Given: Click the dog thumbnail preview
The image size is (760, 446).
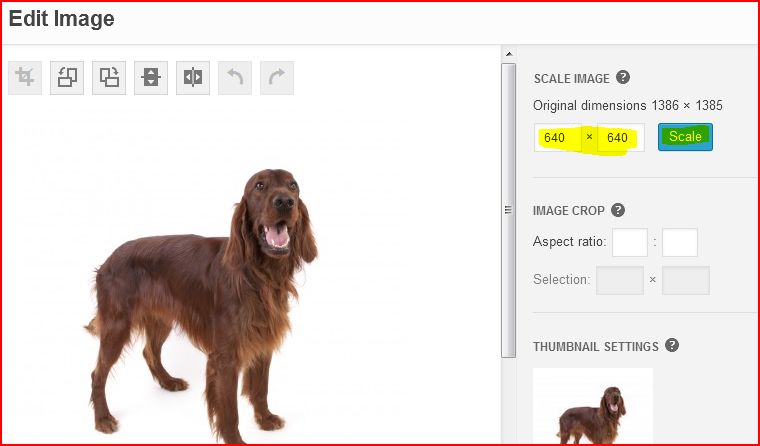Looking at the screenshot, I should 593,405.
